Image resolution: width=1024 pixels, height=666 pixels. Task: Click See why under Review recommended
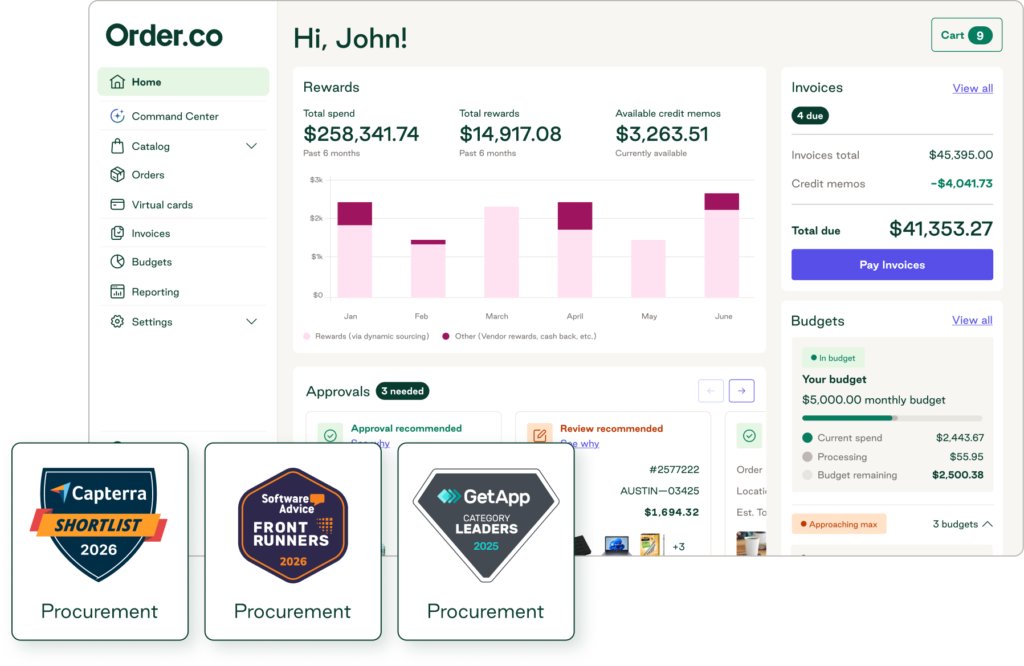[580, 443]
